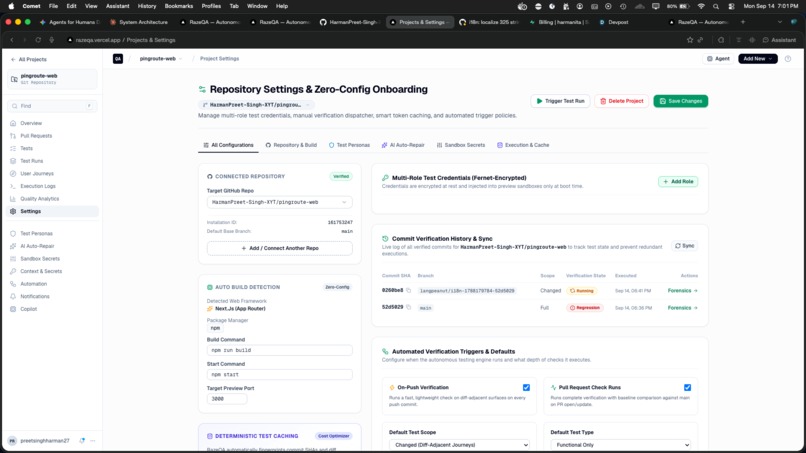Click Add Role button
The image size is (806, 453).
678,182
